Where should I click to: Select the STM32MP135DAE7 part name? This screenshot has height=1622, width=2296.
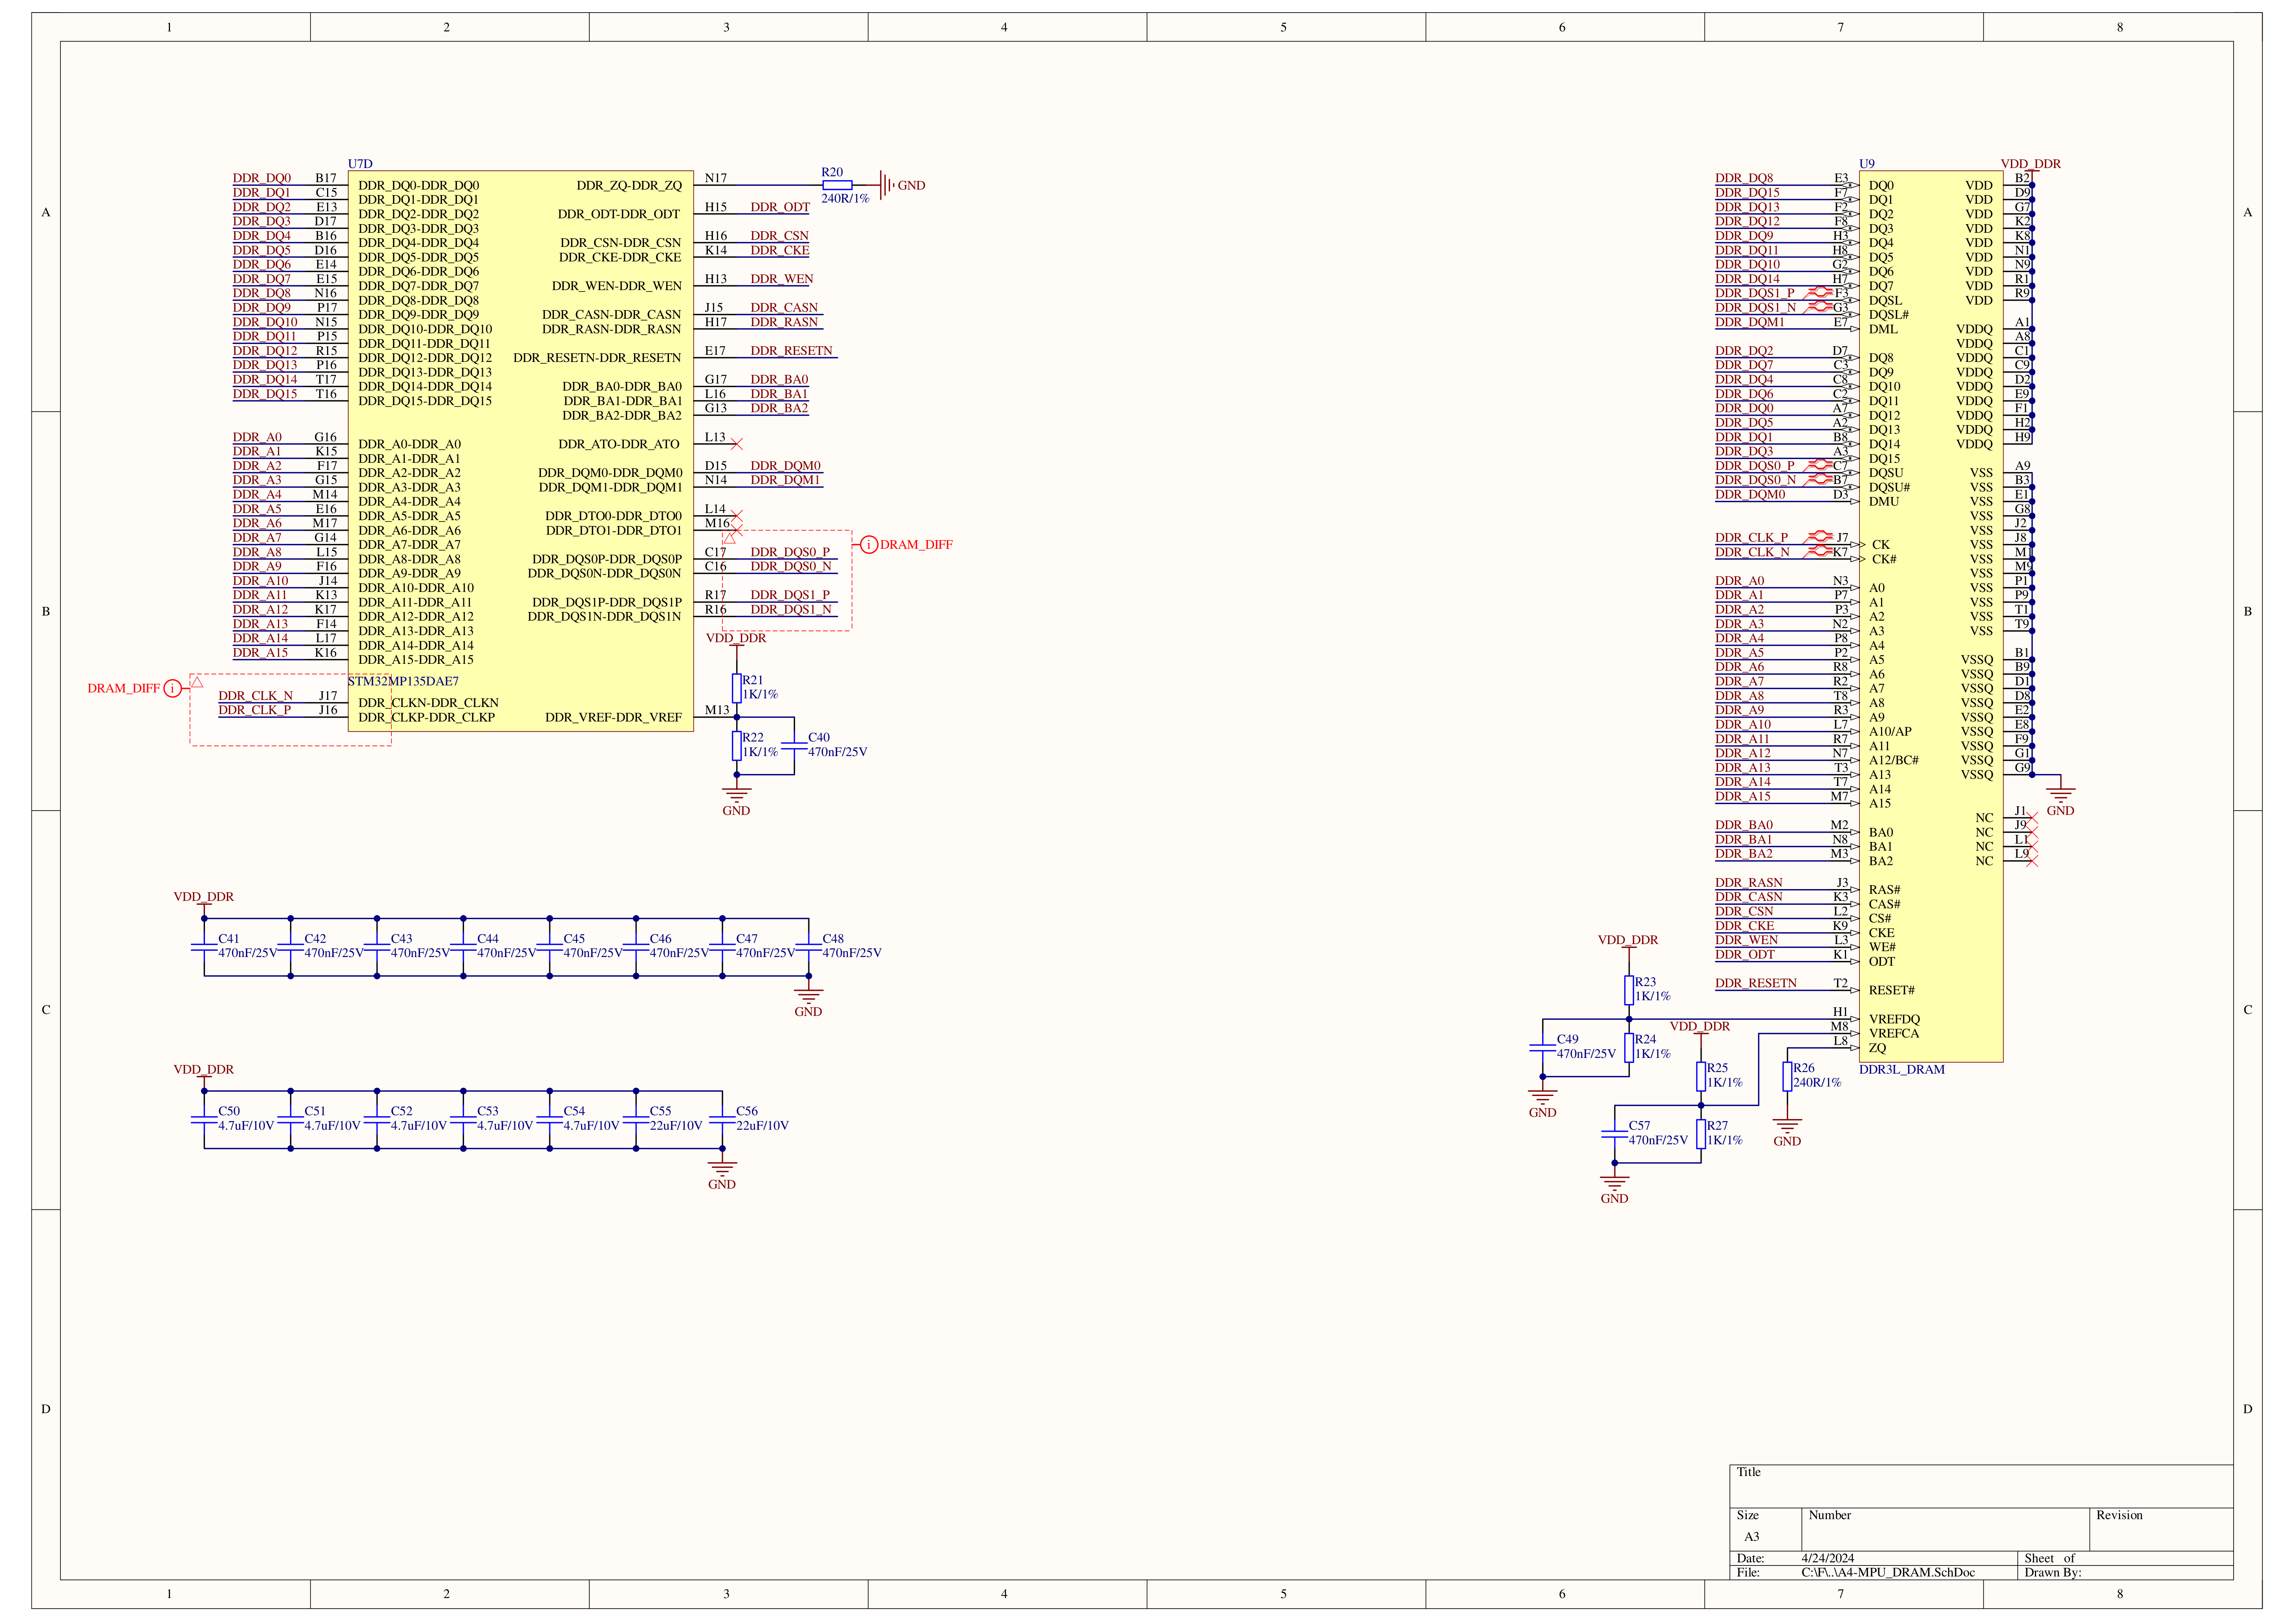click(403, 681)
